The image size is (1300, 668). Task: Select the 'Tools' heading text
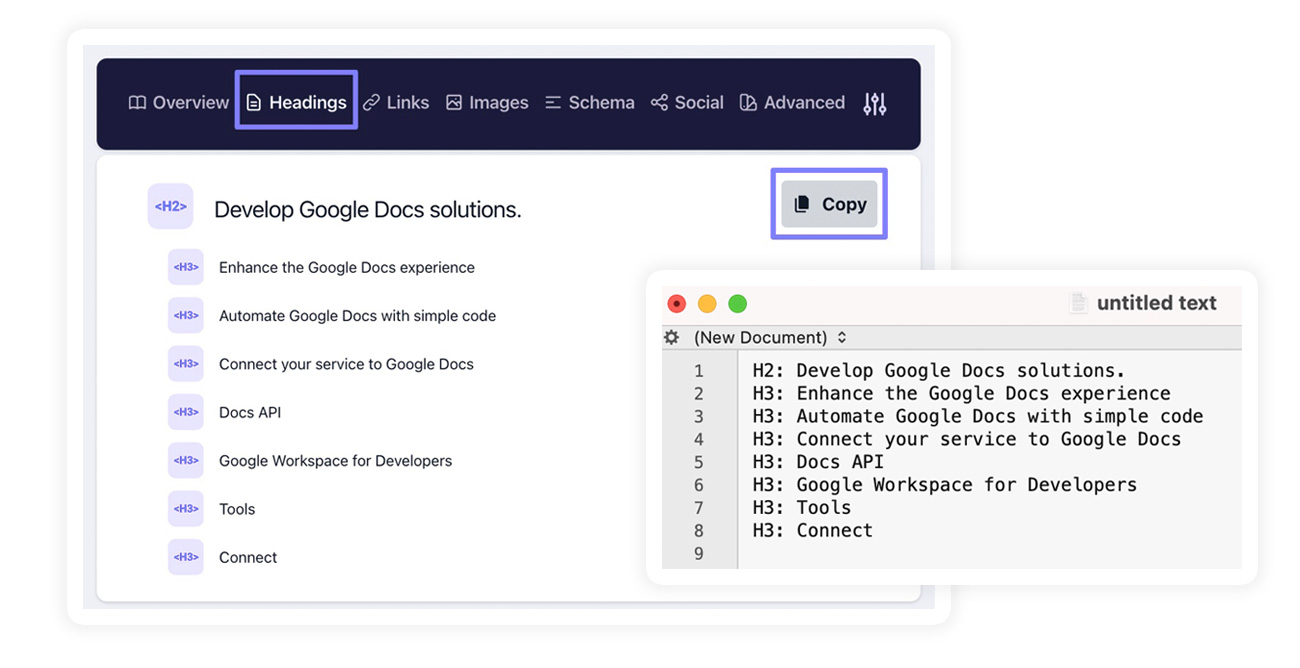coord(237,509)
